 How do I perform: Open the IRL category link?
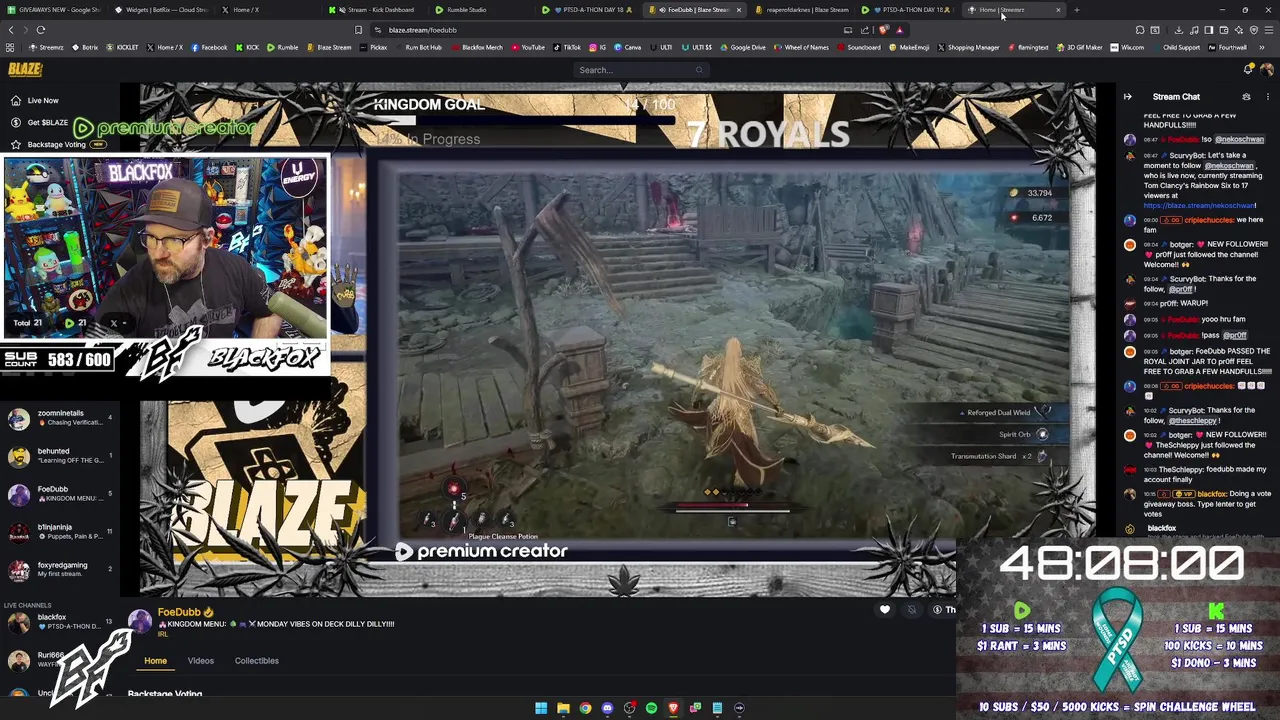point(162,634)
